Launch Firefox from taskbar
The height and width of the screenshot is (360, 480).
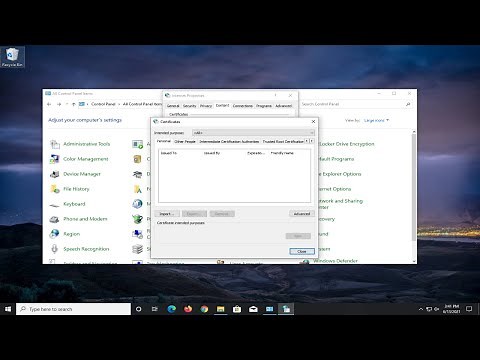pos(188,309)
